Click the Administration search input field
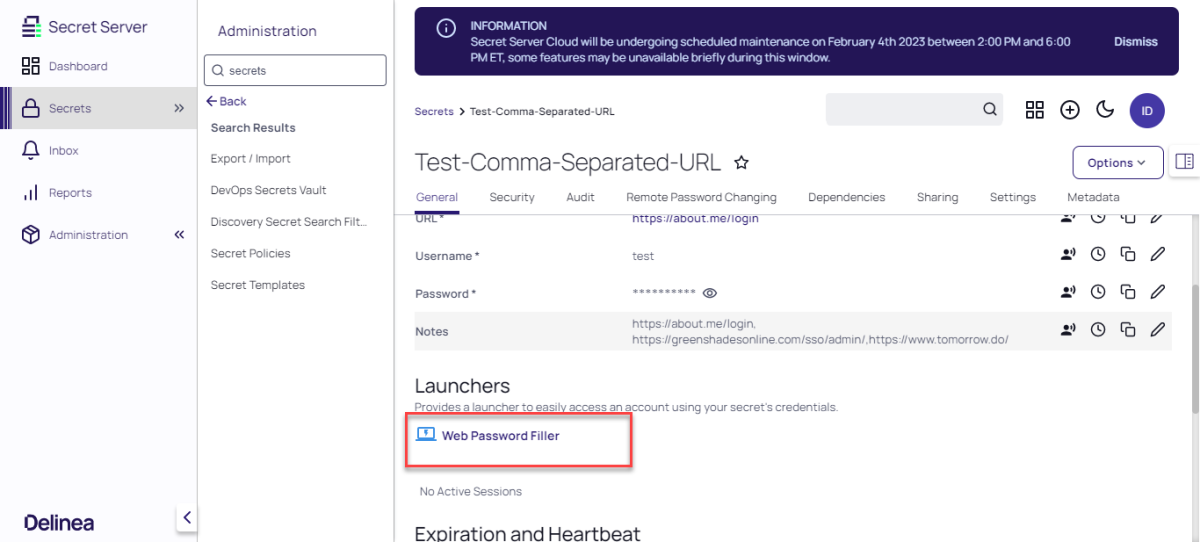This screenshot has height=542, width=1200. pyautogui.click(x=295, y=70)
